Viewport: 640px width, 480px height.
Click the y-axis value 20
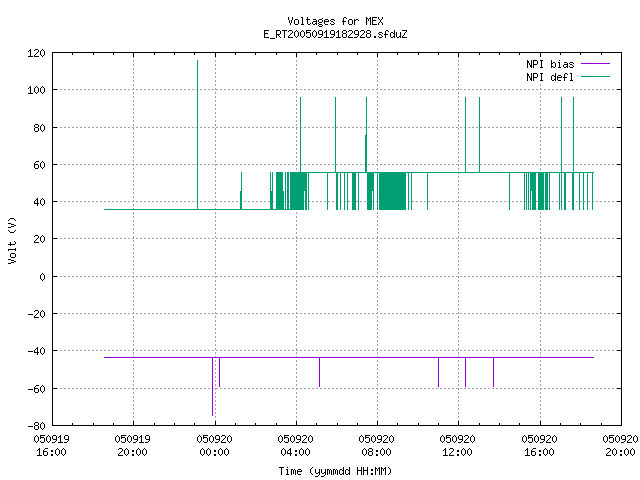(39, 239)
